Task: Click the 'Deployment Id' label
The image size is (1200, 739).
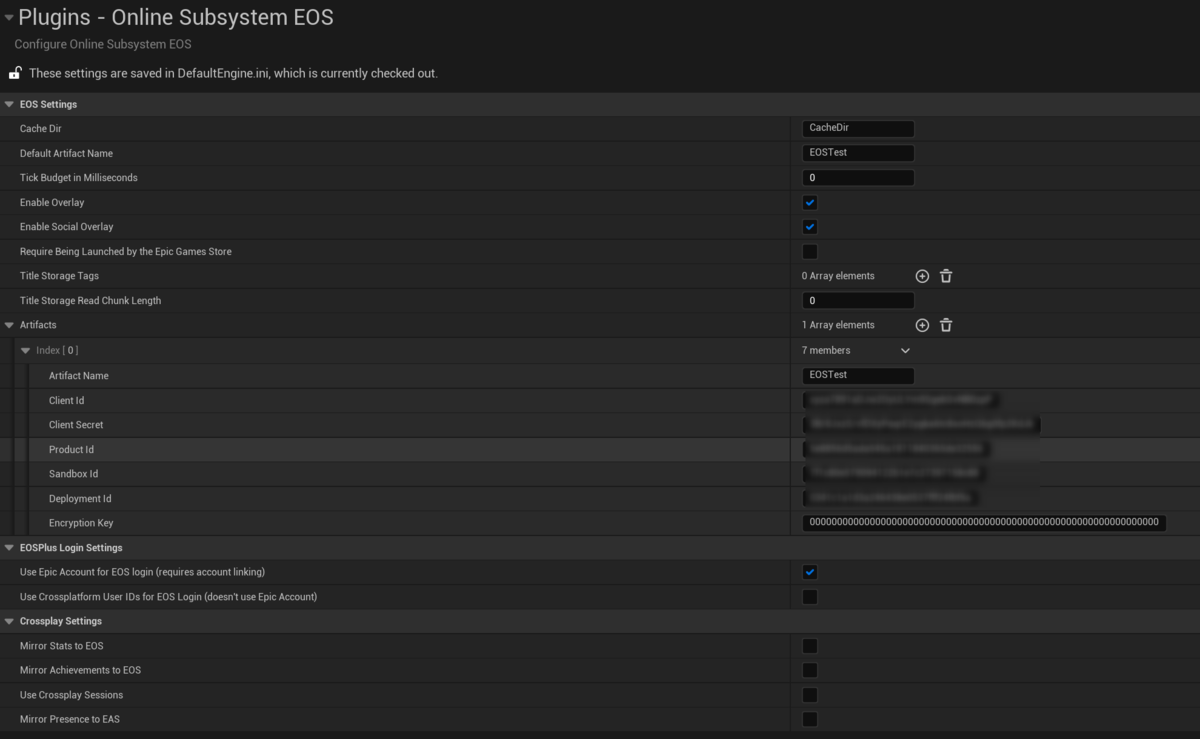Action: [x=80, y=499]
